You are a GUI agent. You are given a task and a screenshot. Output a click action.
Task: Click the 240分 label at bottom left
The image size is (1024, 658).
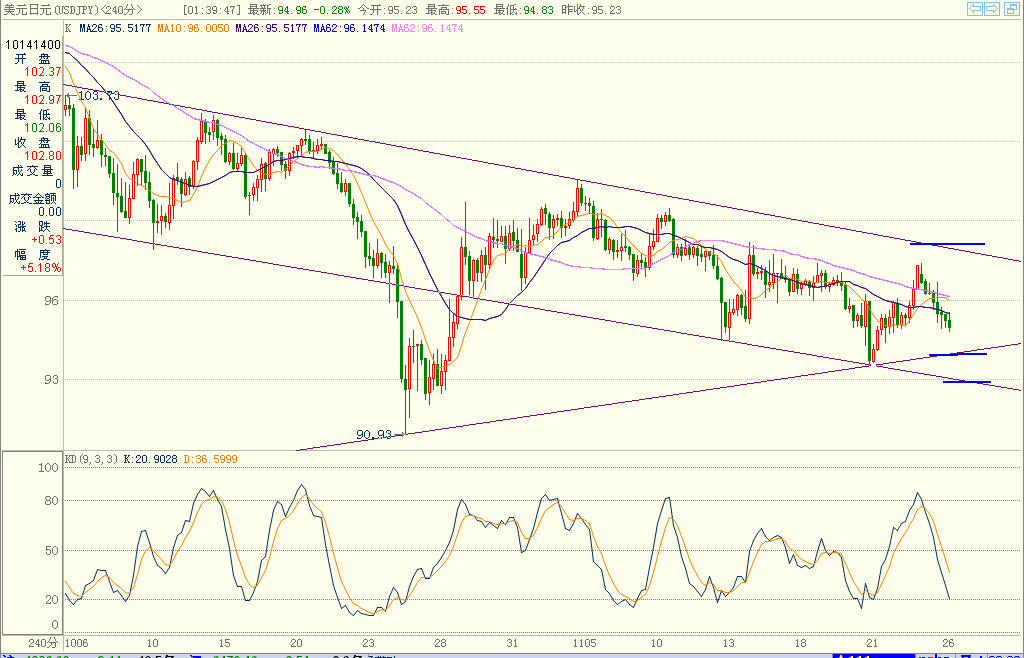point(43,644)
